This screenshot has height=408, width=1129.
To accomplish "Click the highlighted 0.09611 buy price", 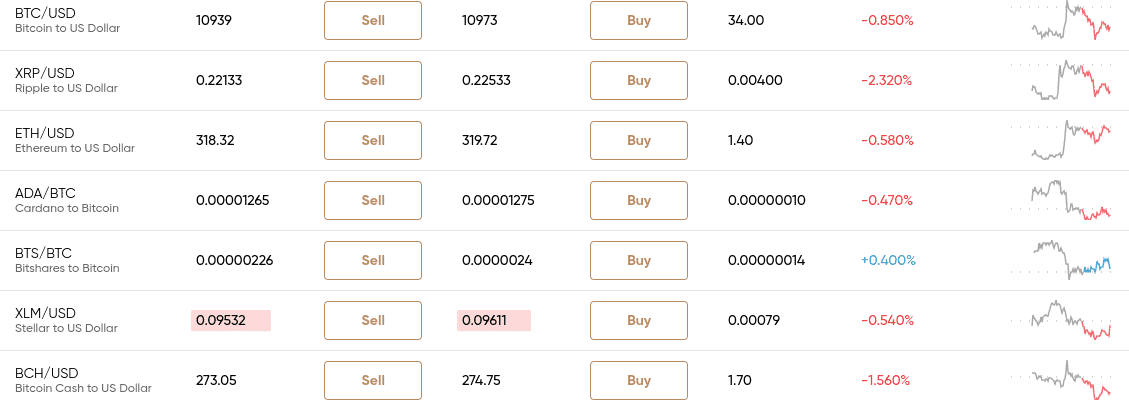I will (494, 320).
